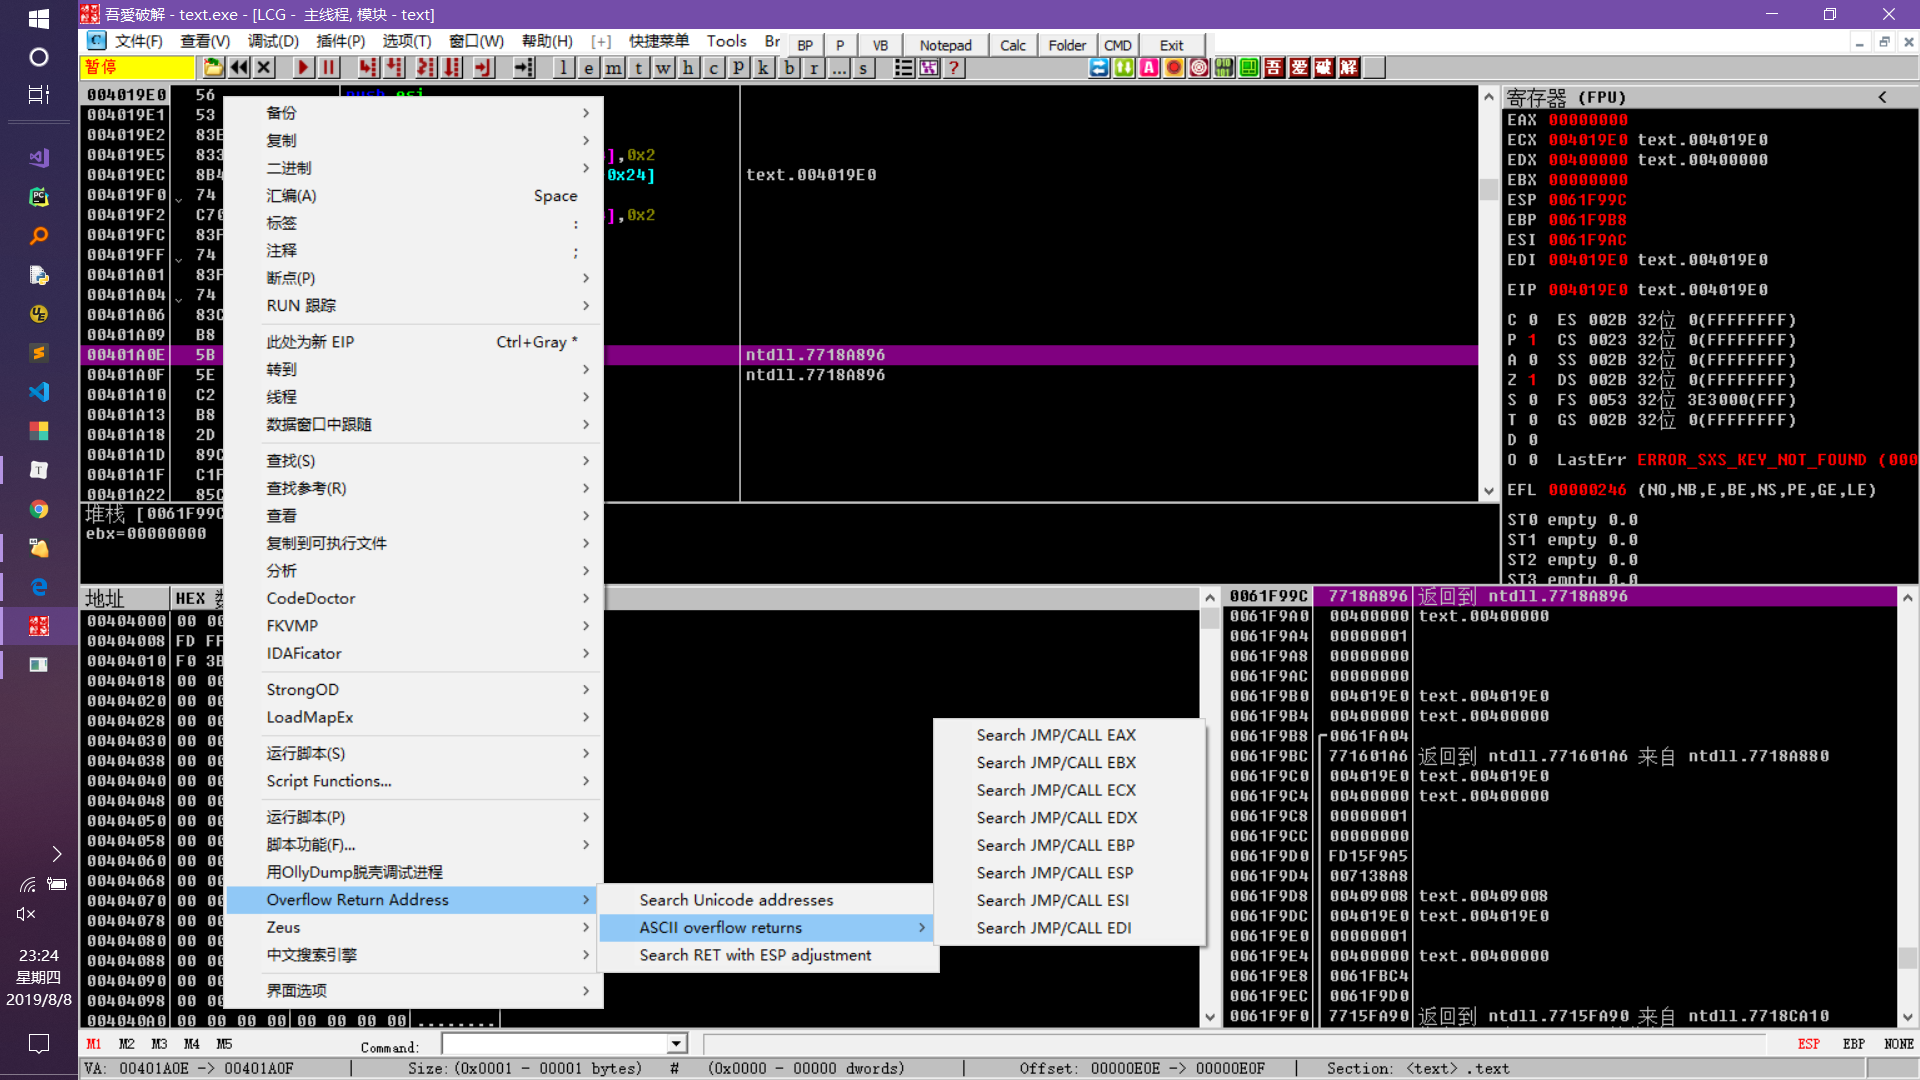Switch stack addressing to NONE
Viewport: 1920px width, 1080px height.
[1898, 1044]
